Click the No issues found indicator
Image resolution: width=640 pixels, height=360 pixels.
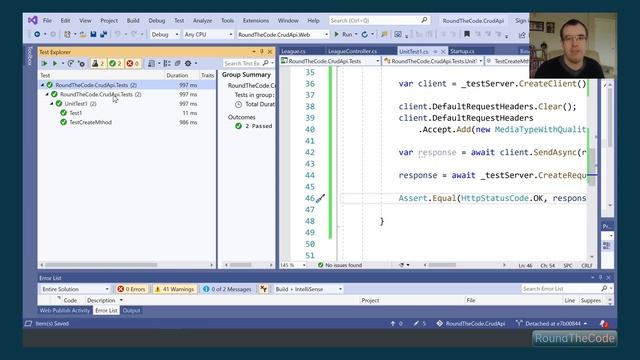pos(340,265)
